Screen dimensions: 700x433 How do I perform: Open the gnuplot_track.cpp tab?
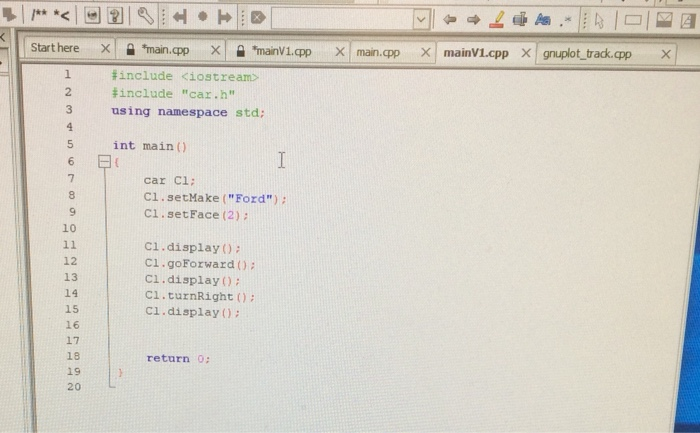coord(587,54)
